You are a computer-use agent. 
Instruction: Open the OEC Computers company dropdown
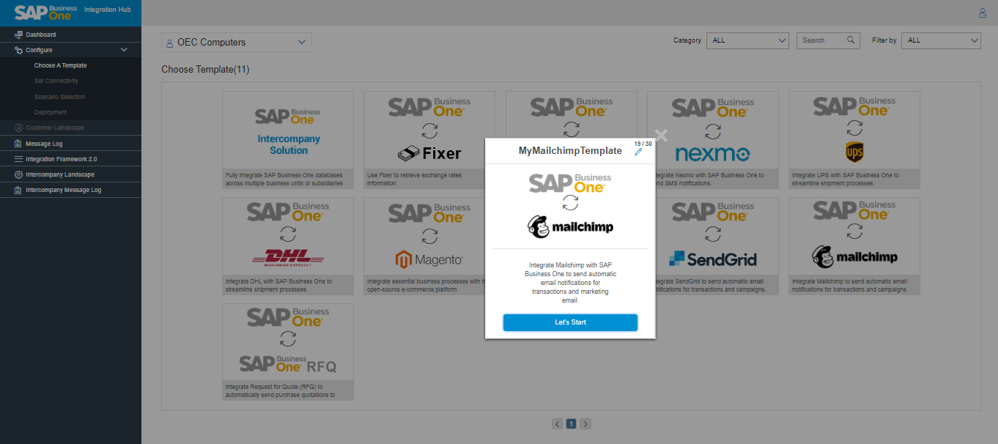click(236, 42)
